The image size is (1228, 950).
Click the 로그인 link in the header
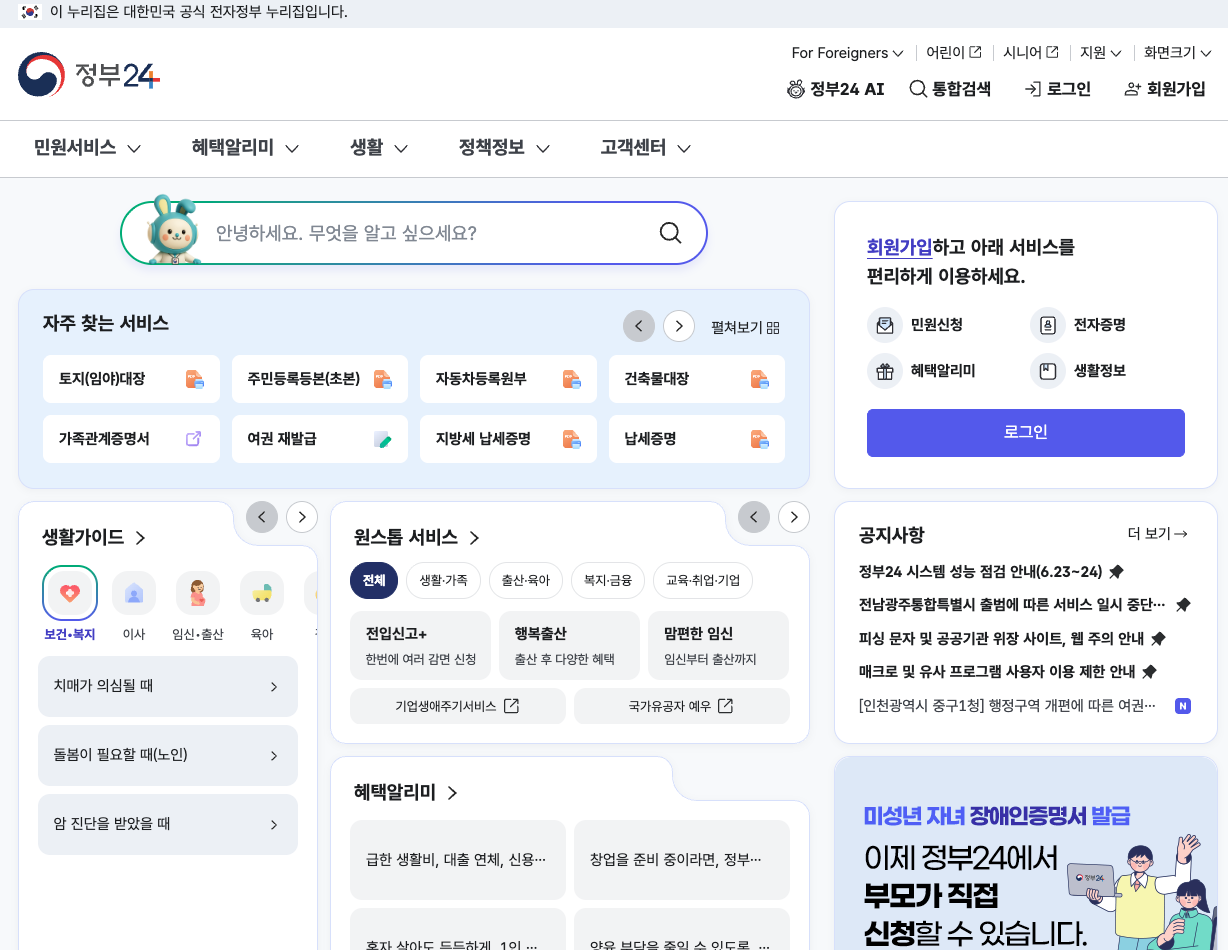(1058, 89)
